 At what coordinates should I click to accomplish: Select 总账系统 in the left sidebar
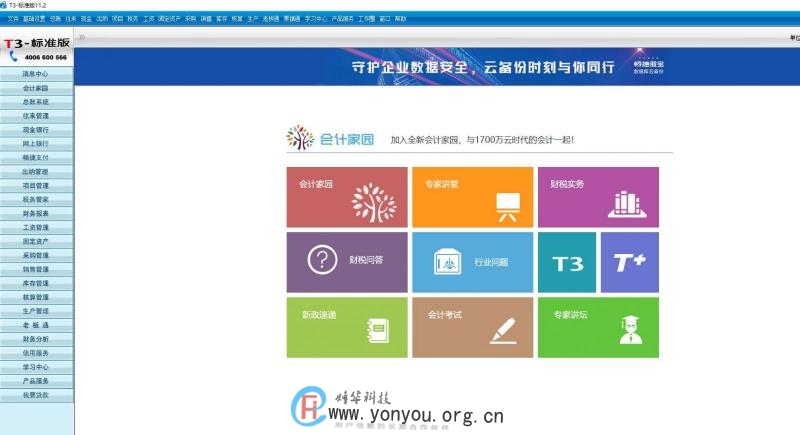click(36, 102)
